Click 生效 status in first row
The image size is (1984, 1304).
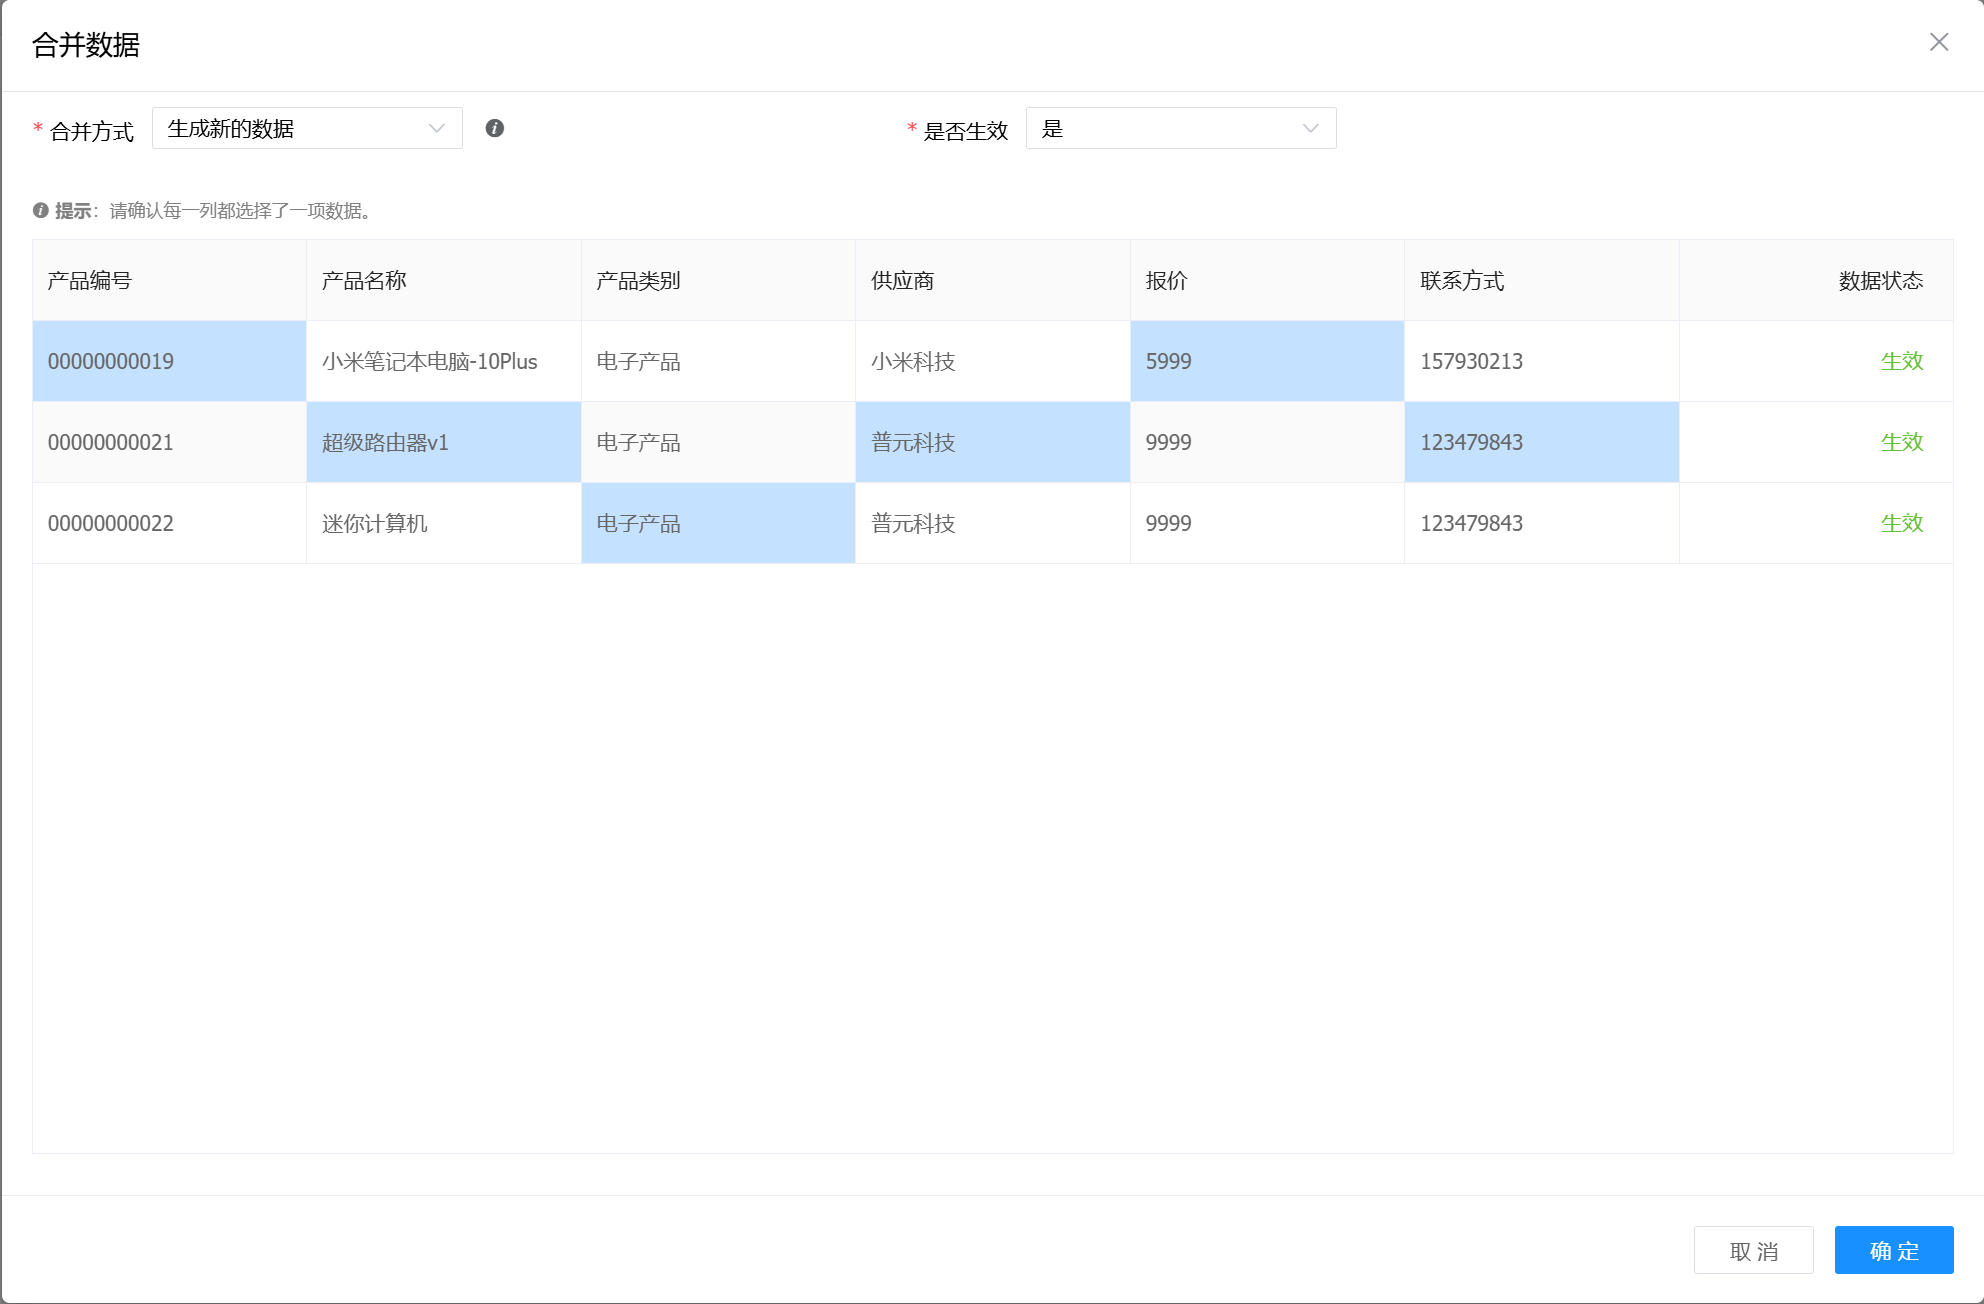tap(1901, 361)
